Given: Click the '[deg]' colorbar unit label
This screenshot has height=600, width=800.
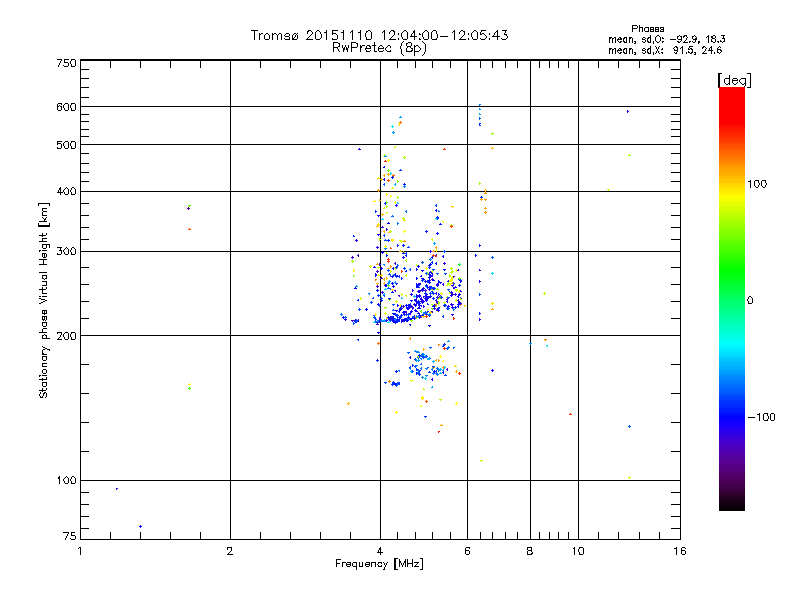Looking at the screenshot, I should (734, 80).
